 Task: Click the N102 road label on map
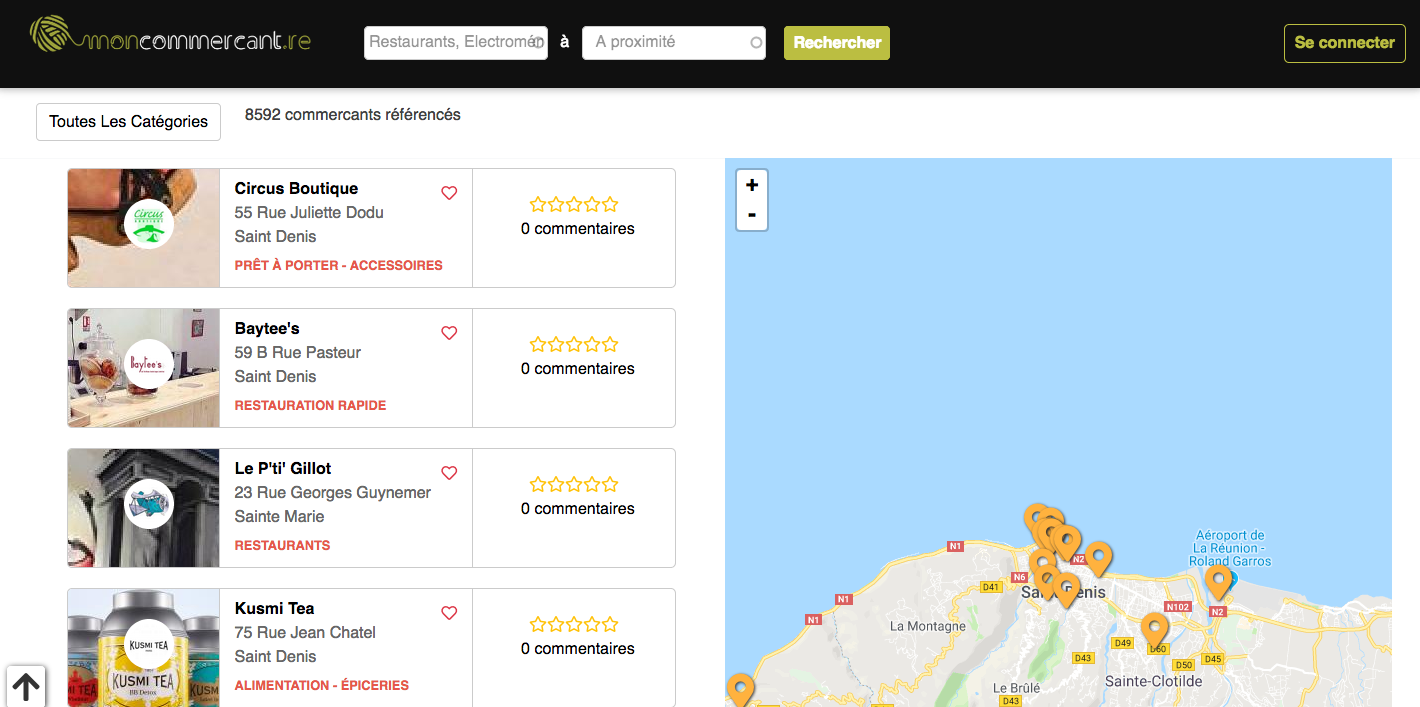click(1178, 607)
